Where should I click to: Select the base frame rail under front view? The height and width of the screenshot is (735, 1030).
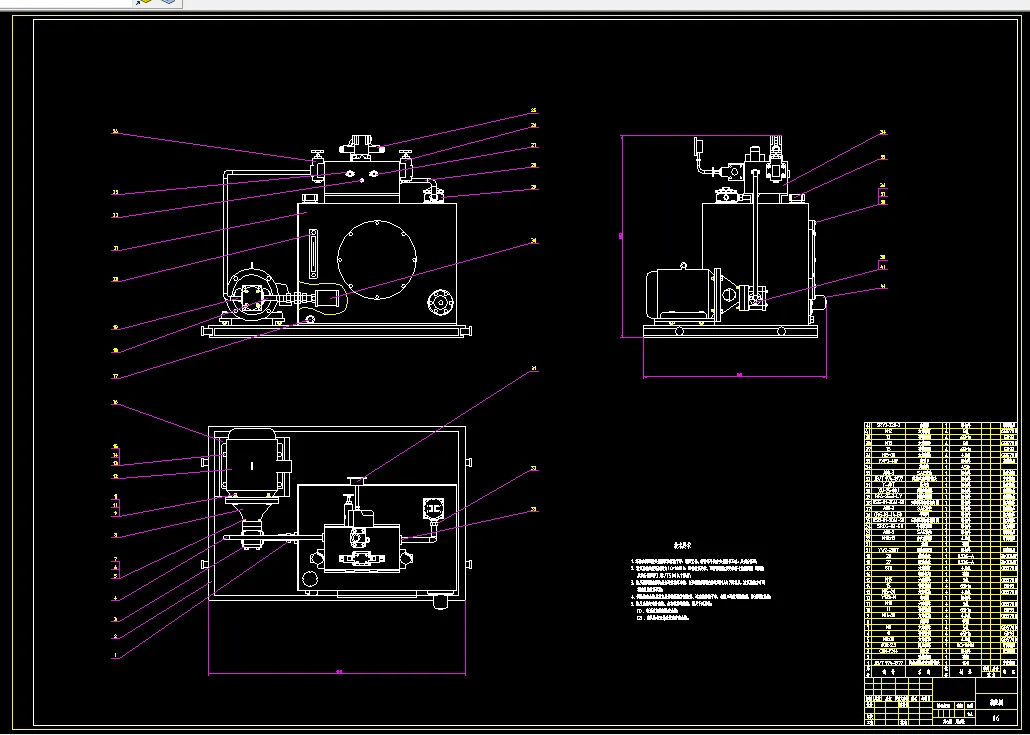(x=336, y=331)
